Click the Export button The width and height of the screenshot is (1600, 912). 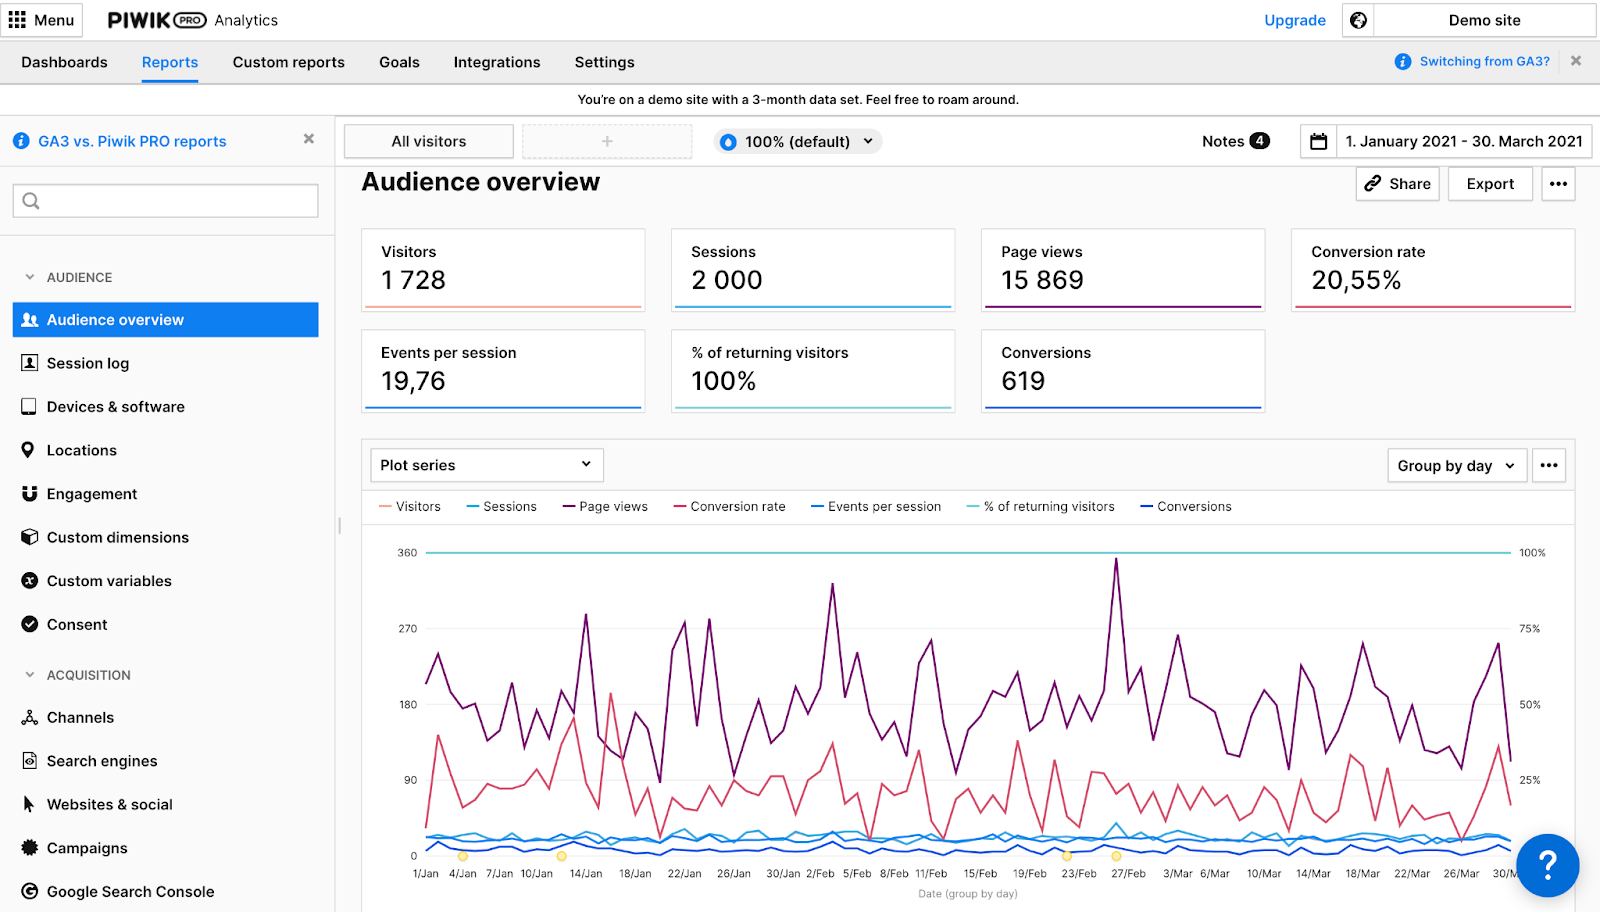click(1490, 184)
